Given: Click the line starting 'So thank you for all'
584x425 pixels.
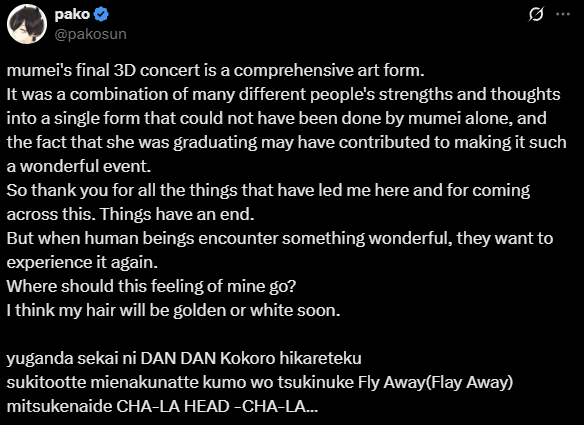Looking at the screenshot, I should click(x=268, y=191).
